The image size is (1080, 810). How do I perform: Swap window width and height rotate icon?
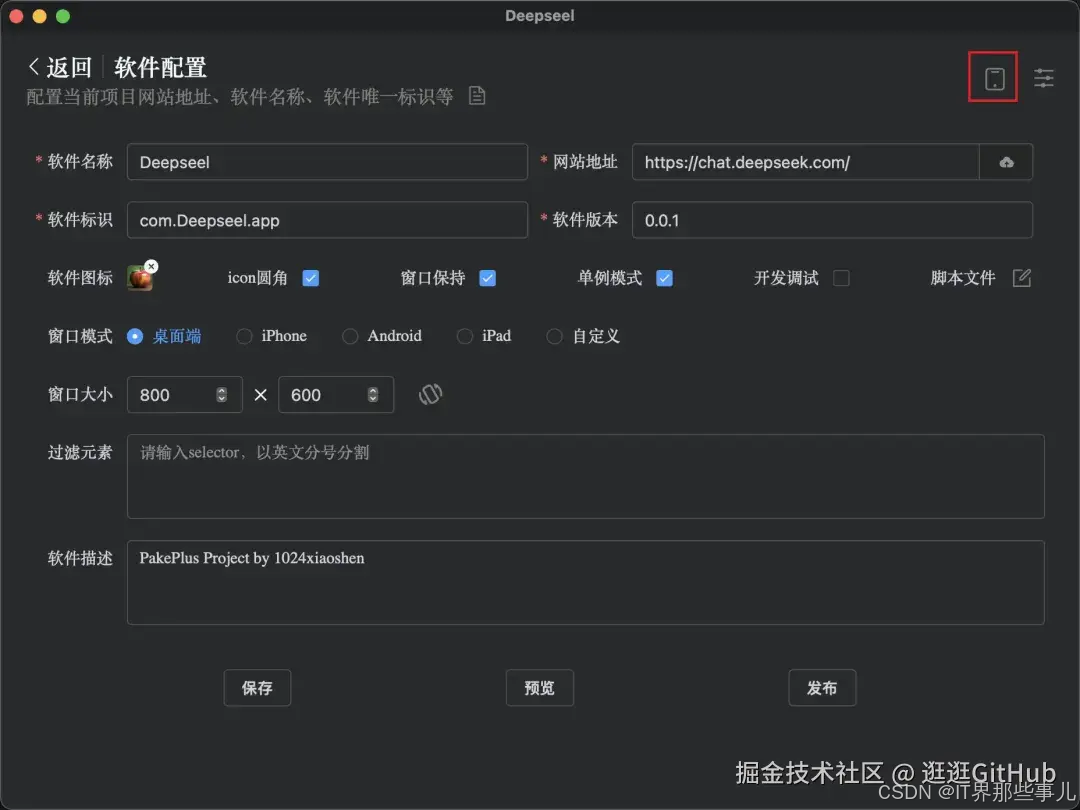(x=430, y=395)
